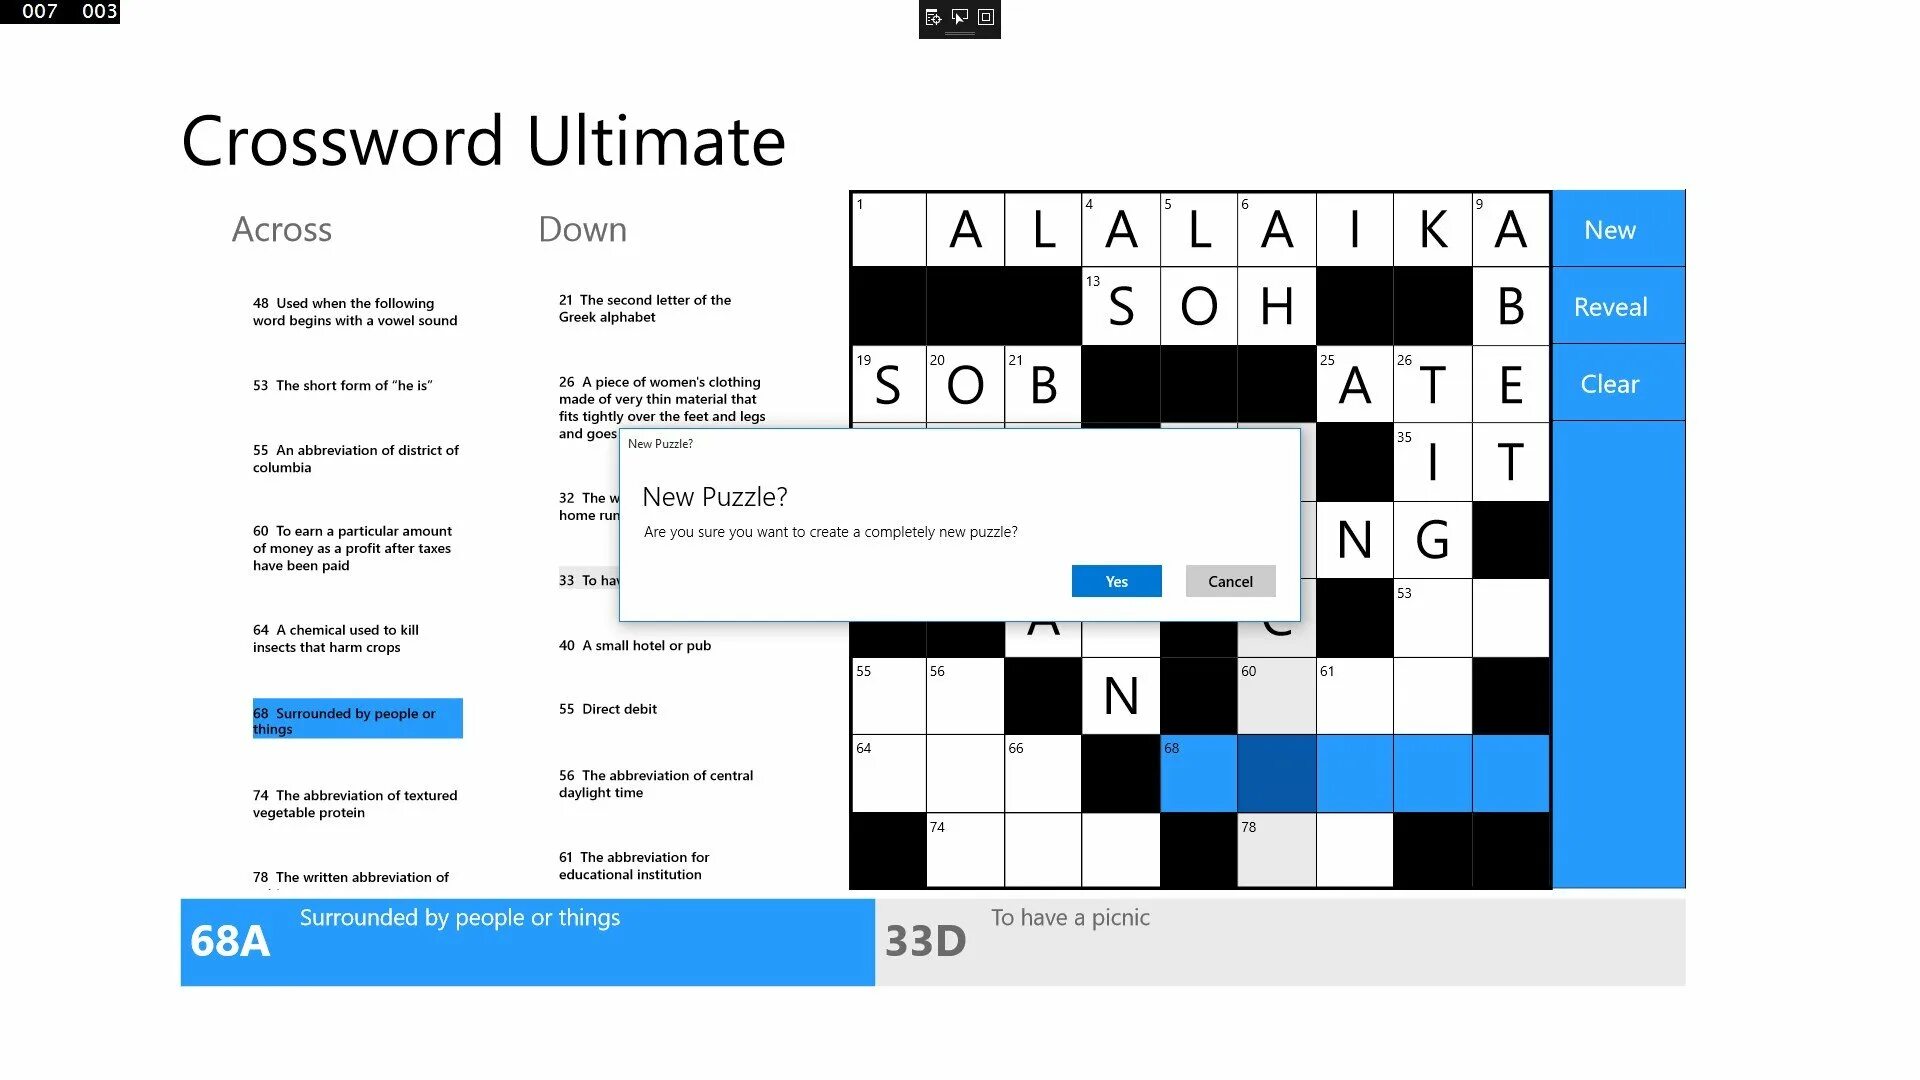Select clue 68 Across in sidebar
This screenshot has height=1080, width=1920.
356,720
